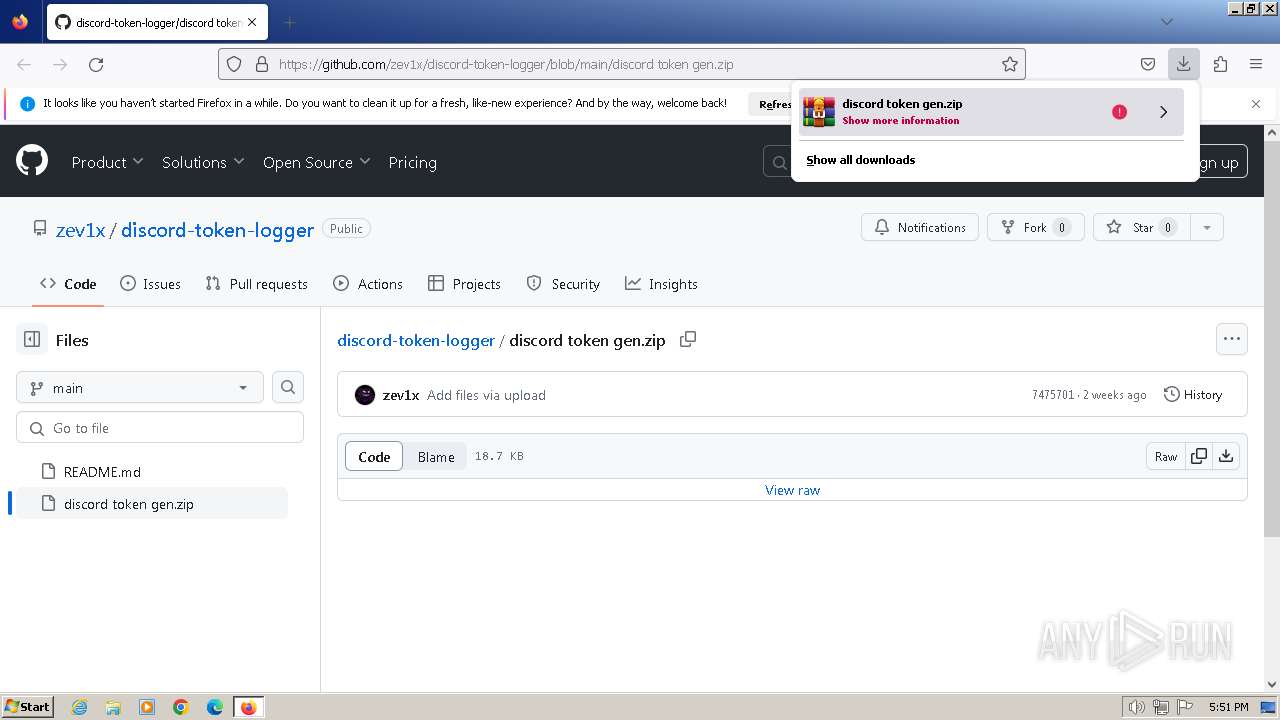Click the file search magnifier button

pyautogui.click(x=288, y=387)
